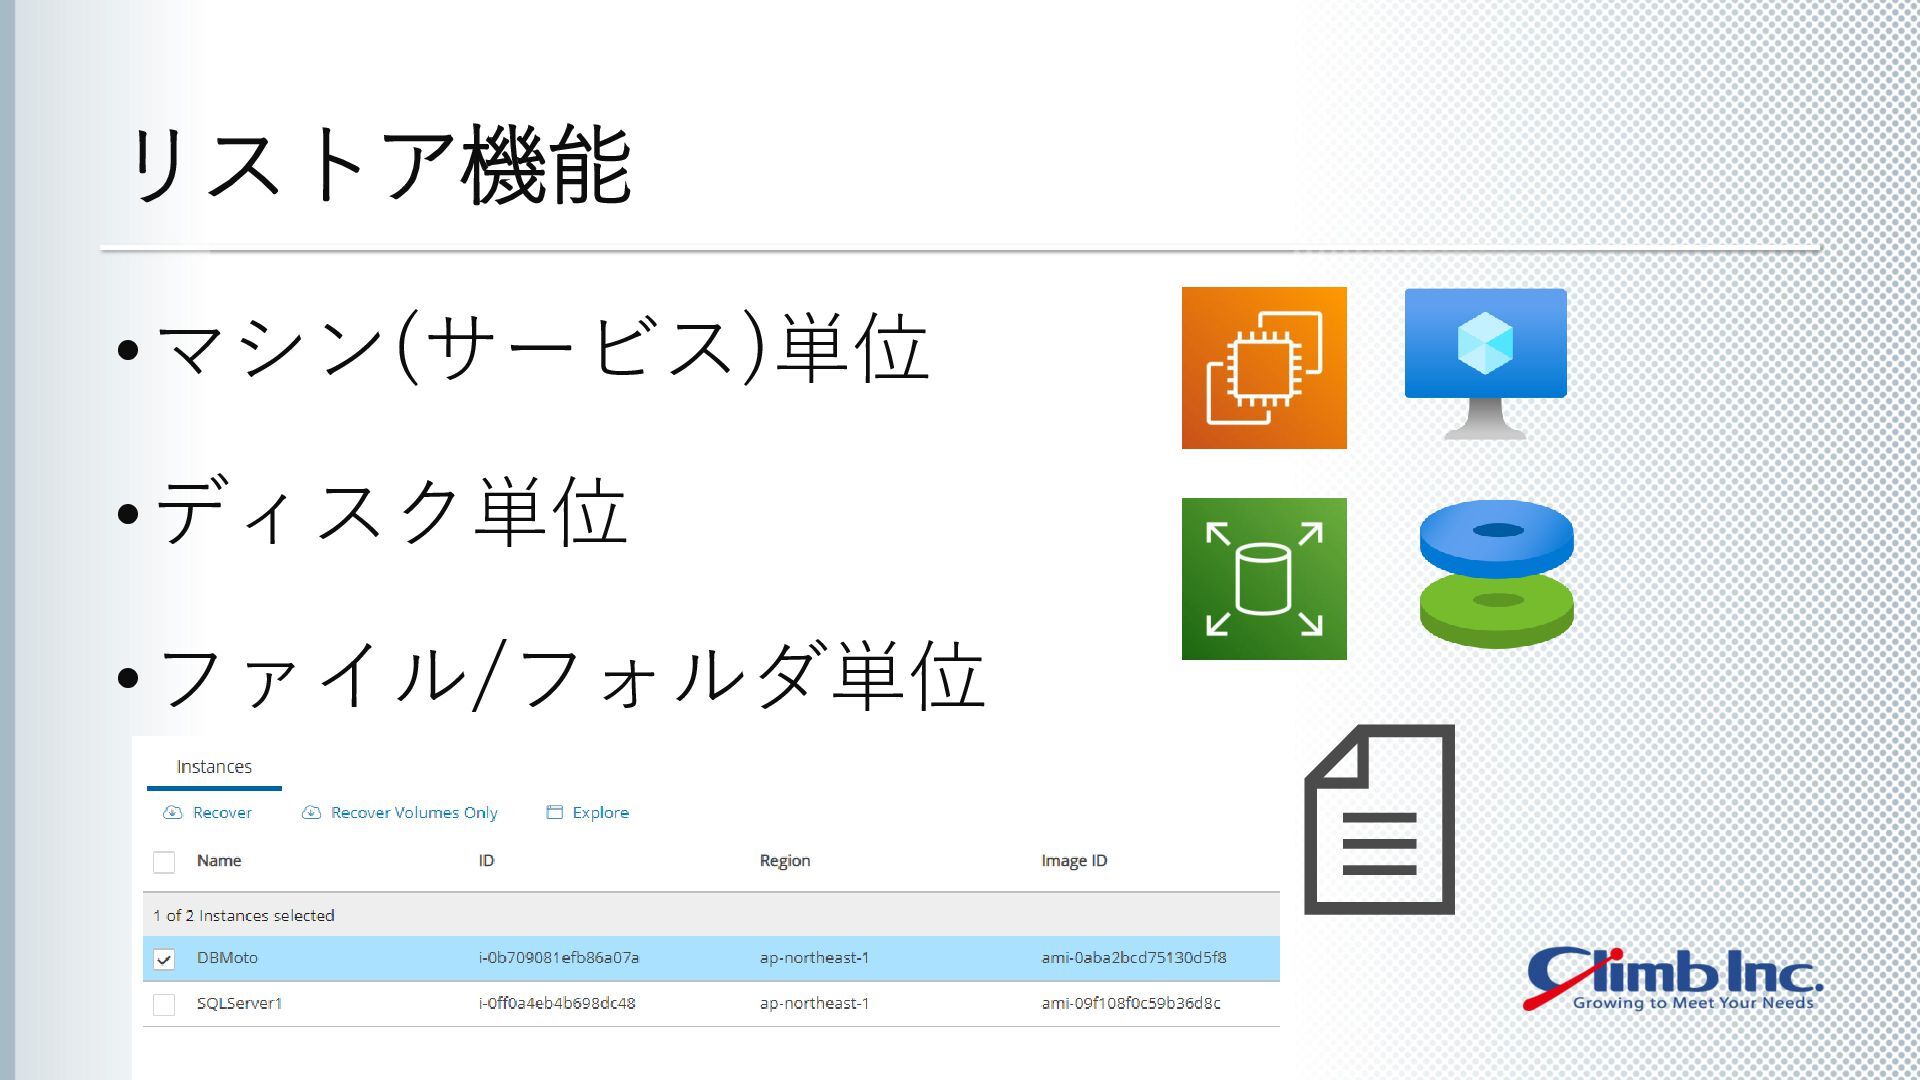
Task: Sort by the Region column header
Action: pyautogui.click(x=785, y=861)
